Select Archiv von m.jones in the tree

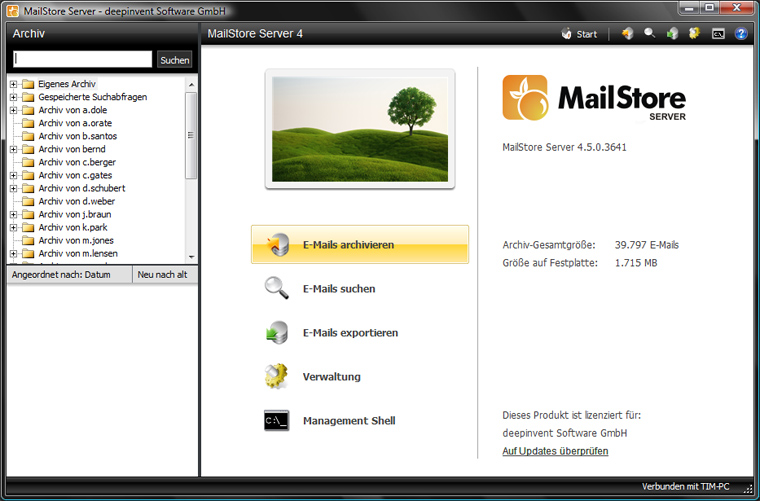(x=76, y=241)
